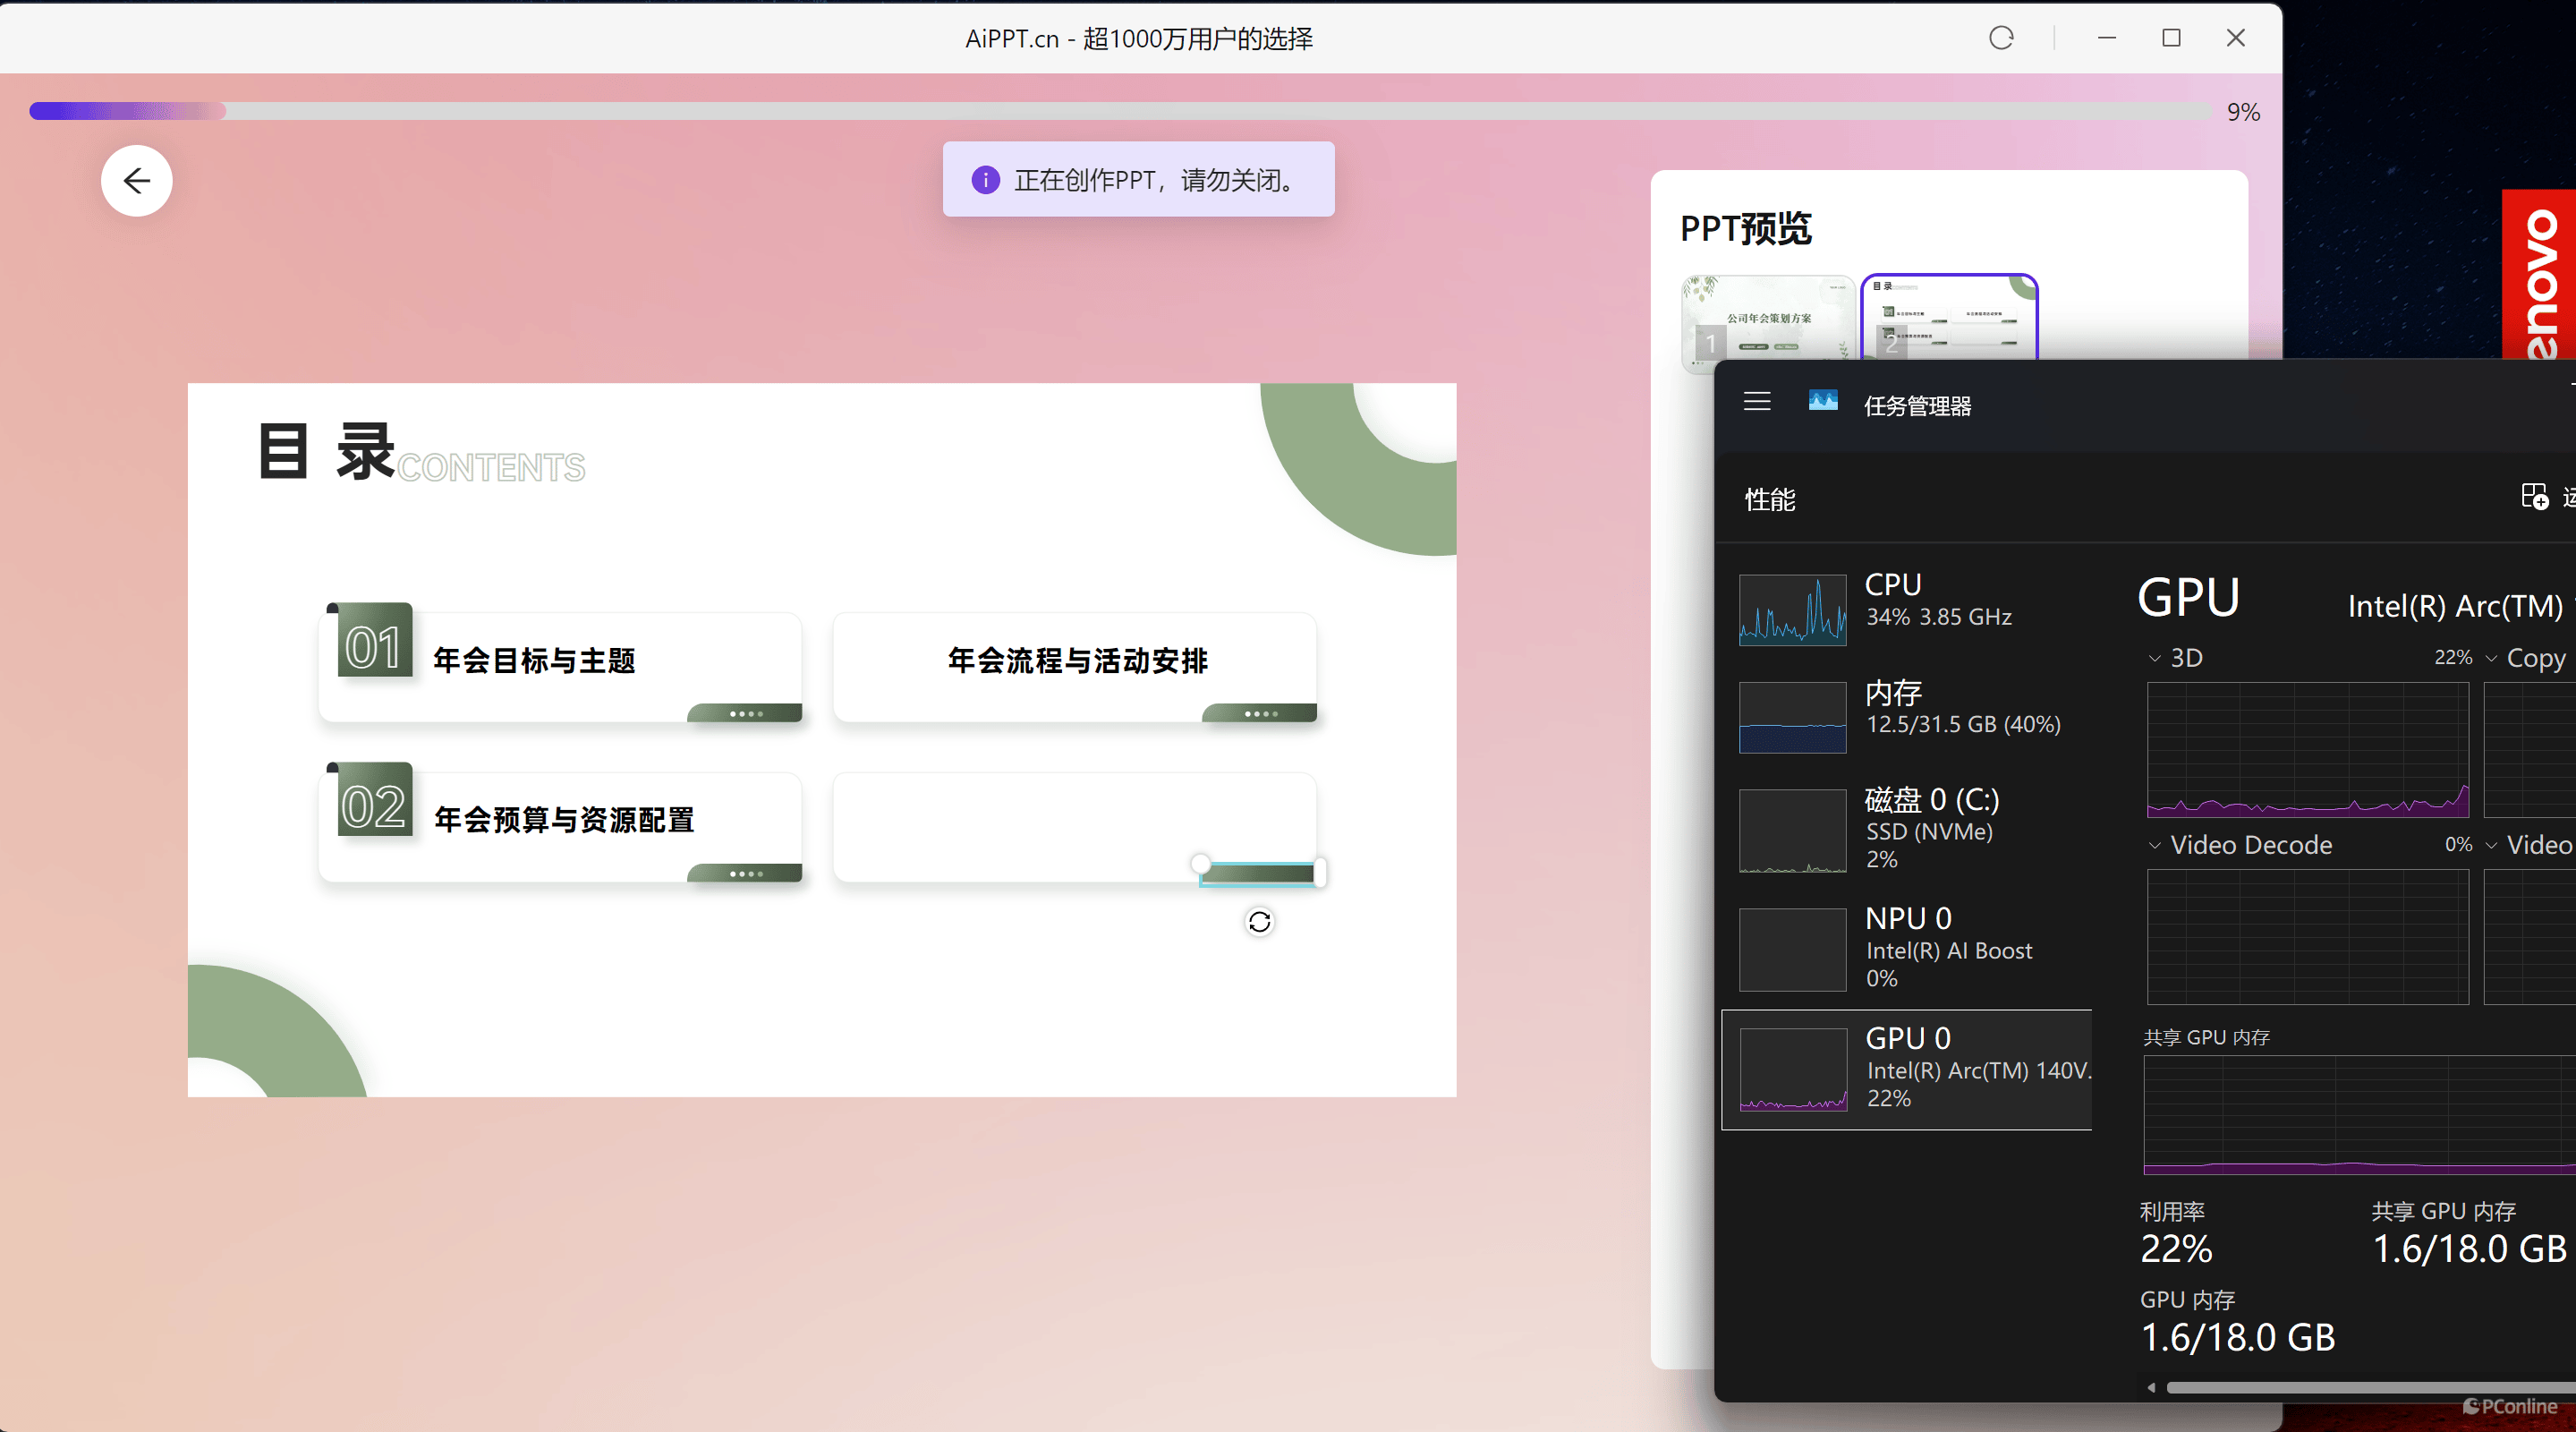
Task: Click the Task Manager app icon
Action: [x=1823, y=402]
